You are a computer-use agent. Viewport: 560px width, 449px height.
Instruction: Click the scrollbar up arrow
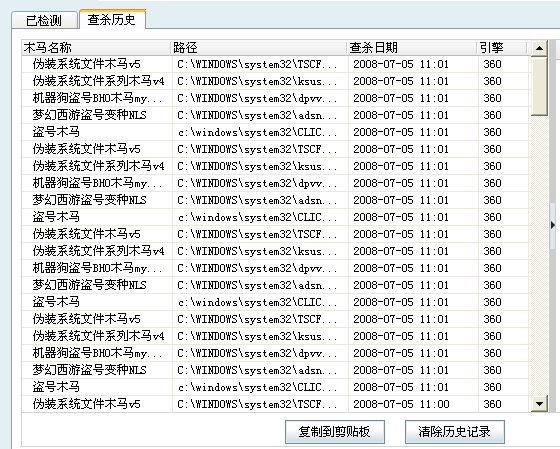click(539, 48)
